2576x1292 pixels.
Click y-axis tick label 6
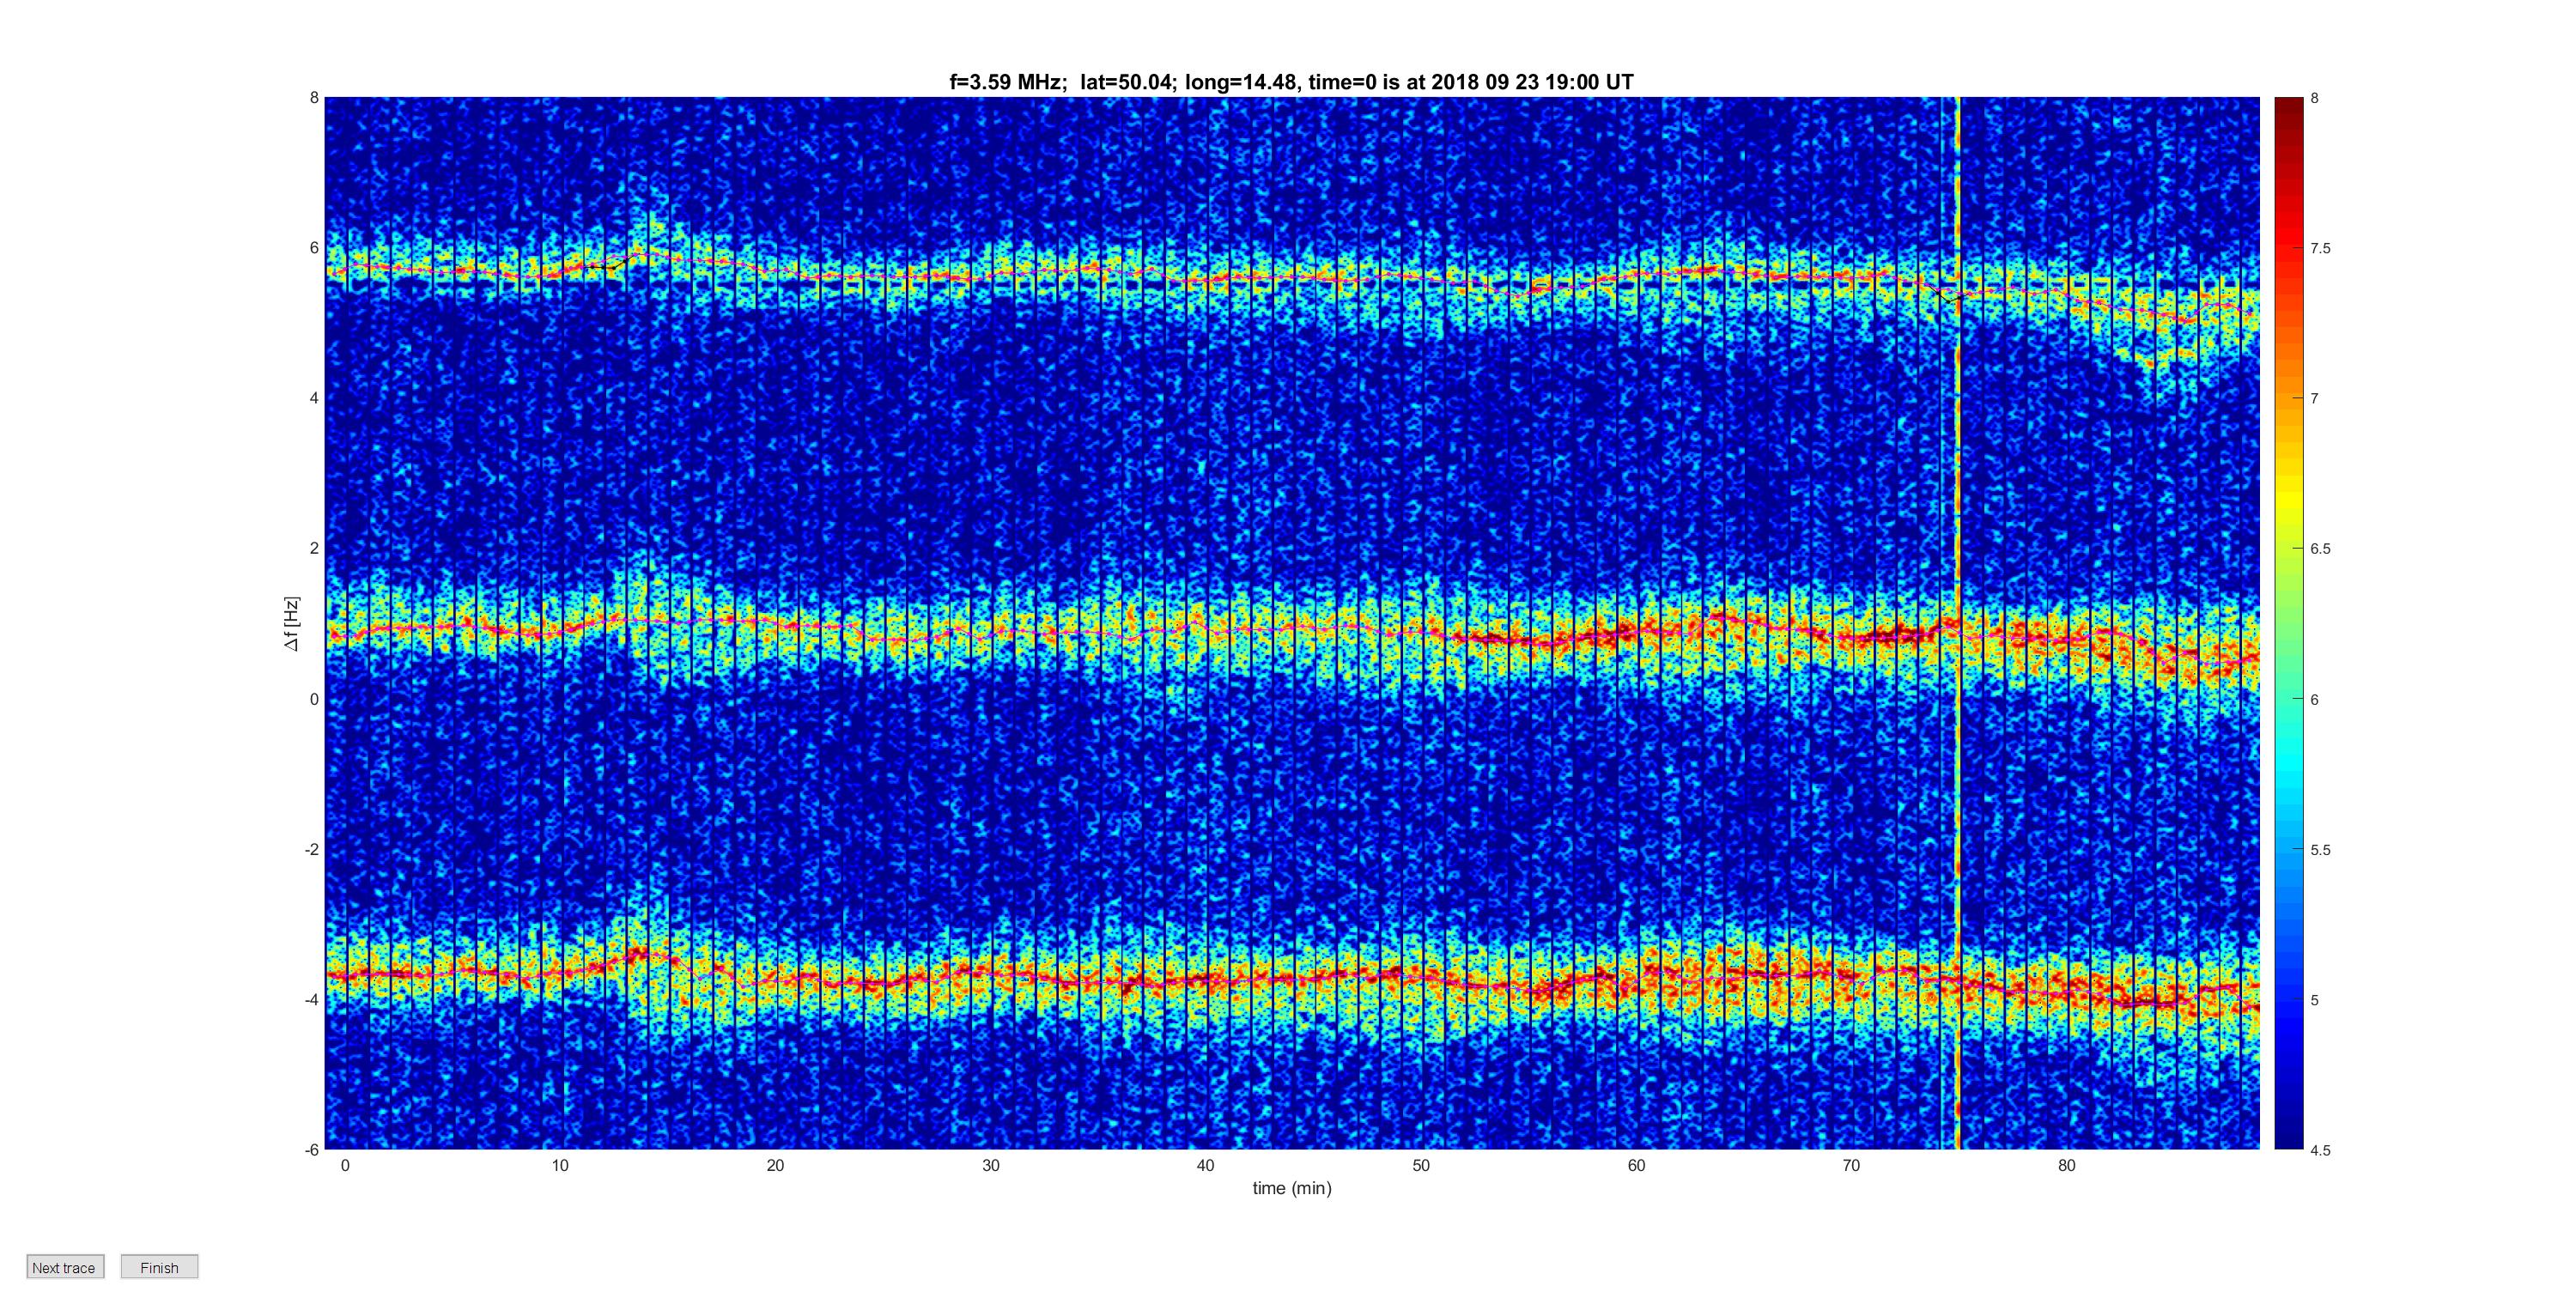[x=314, y=248]
